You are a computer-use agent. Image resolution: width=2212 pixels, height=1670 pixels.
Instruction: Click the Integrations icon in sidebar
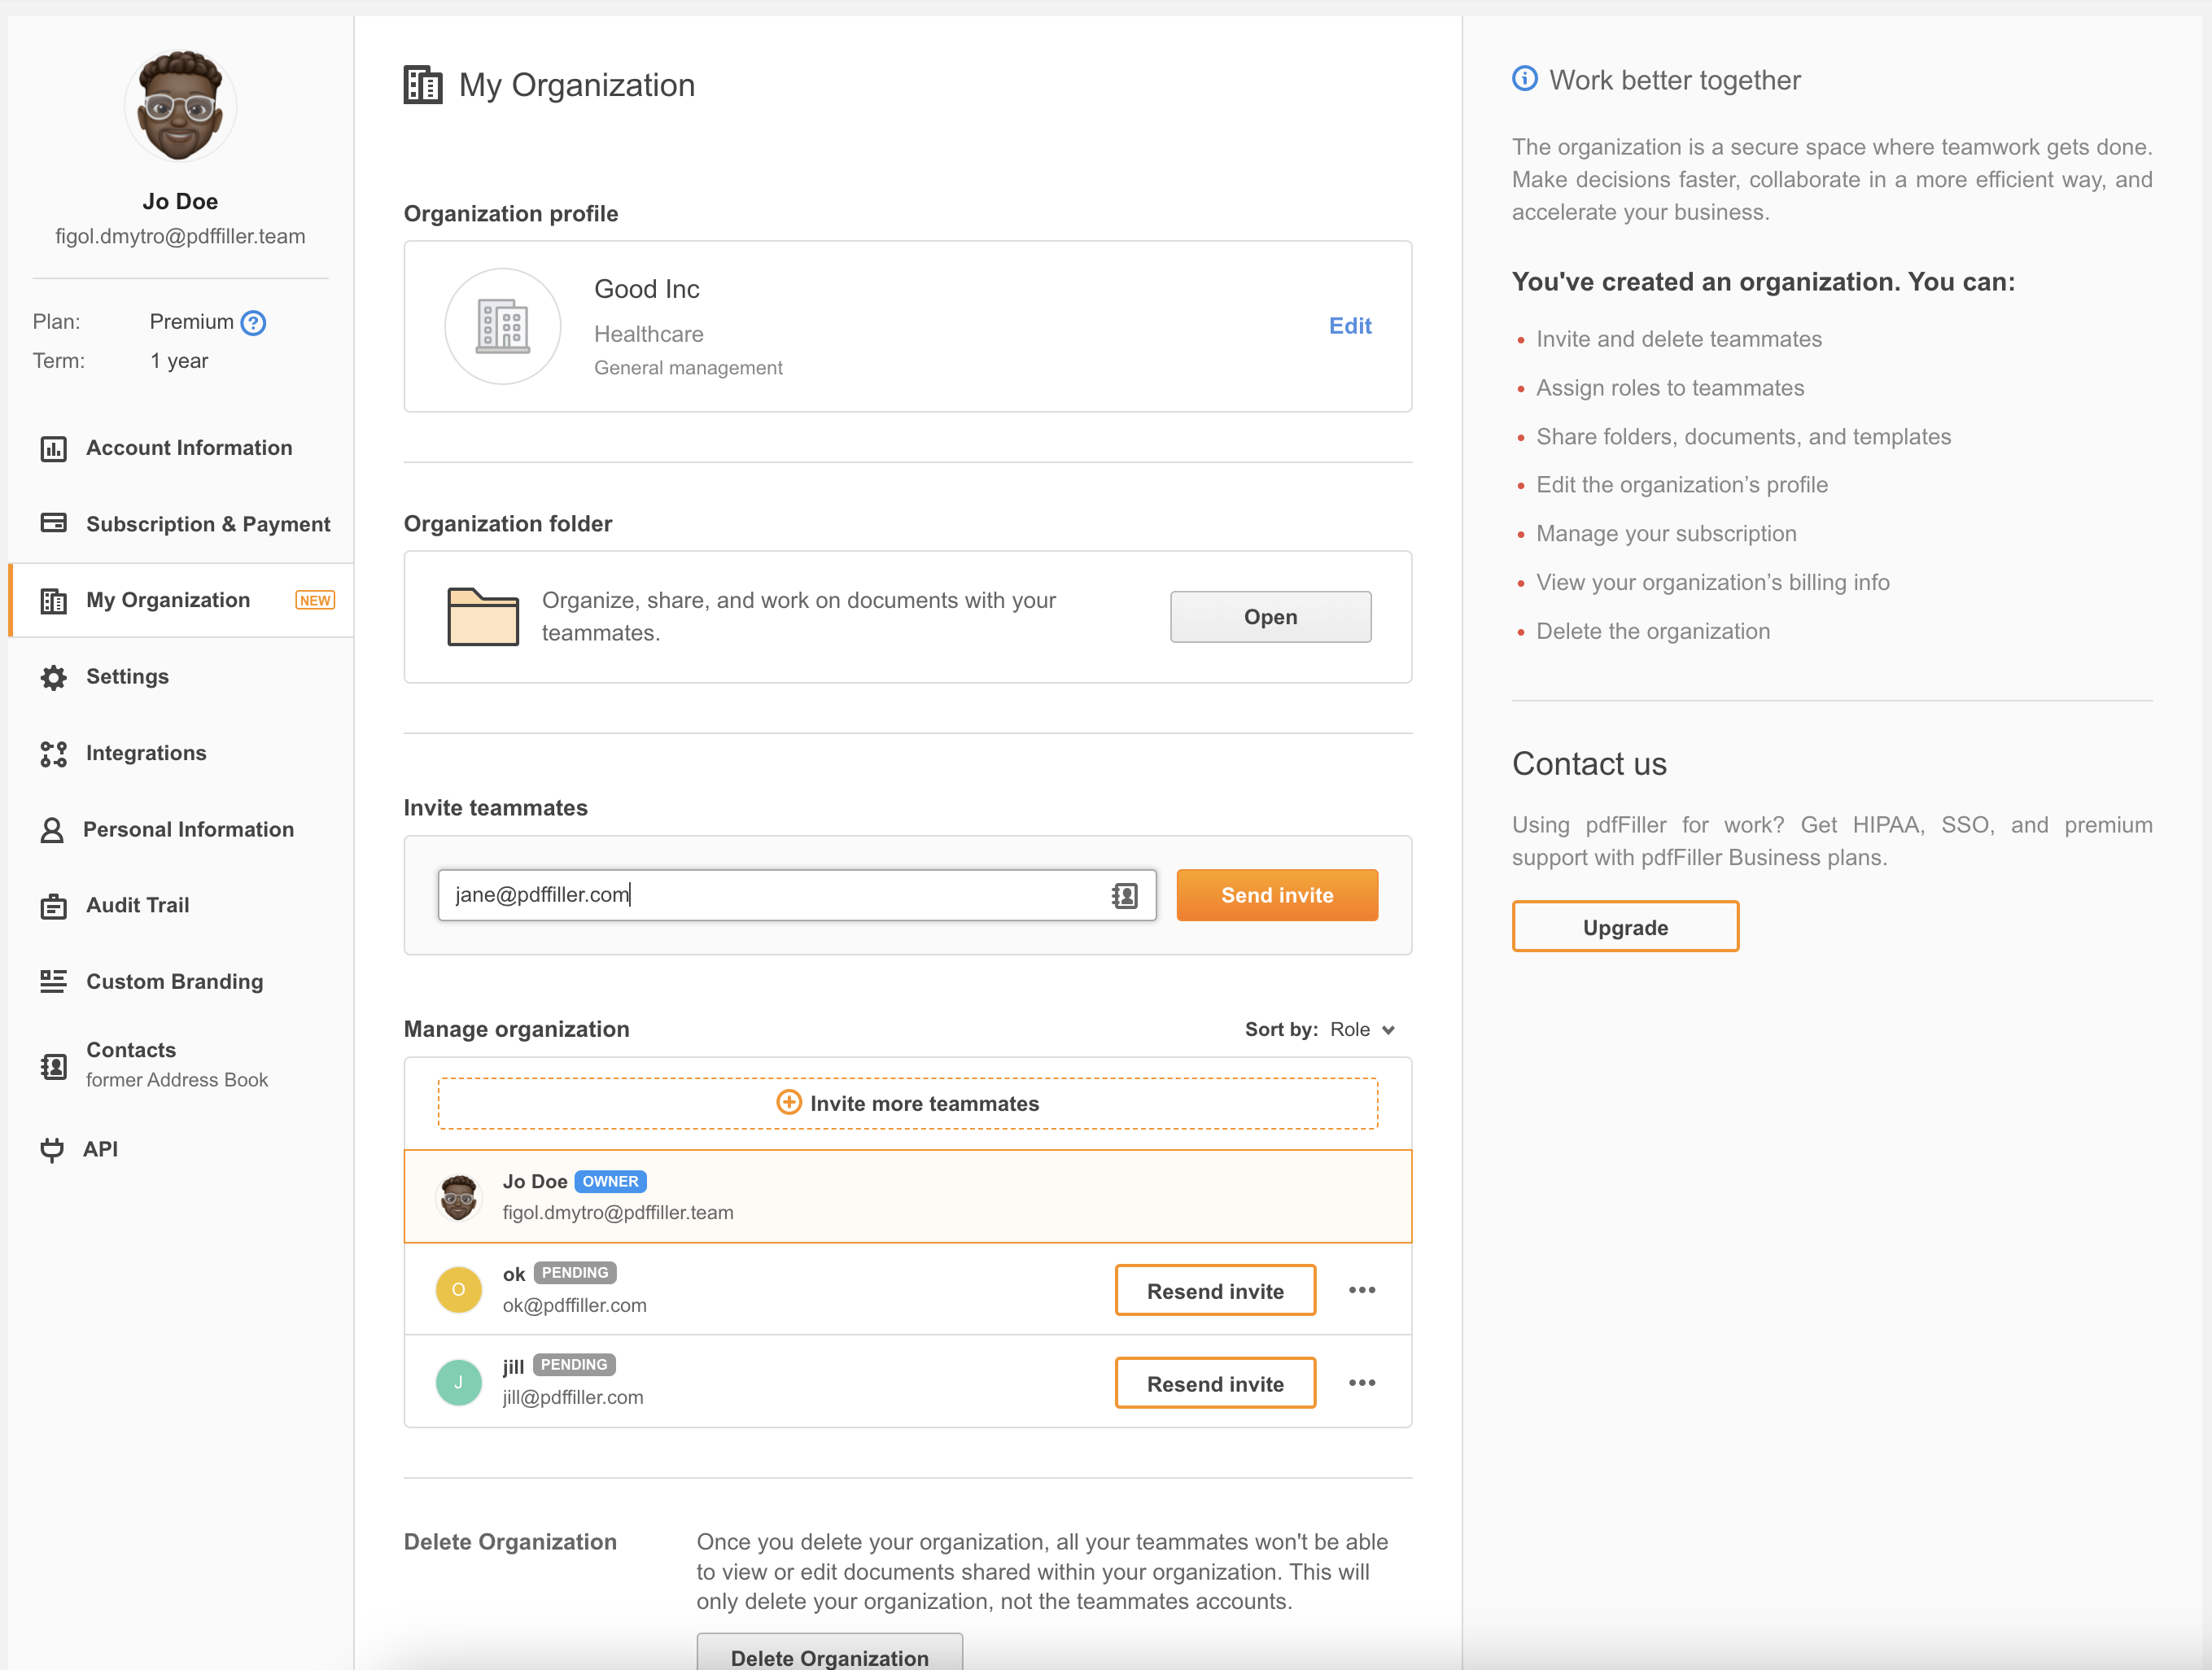coord(53,754)
